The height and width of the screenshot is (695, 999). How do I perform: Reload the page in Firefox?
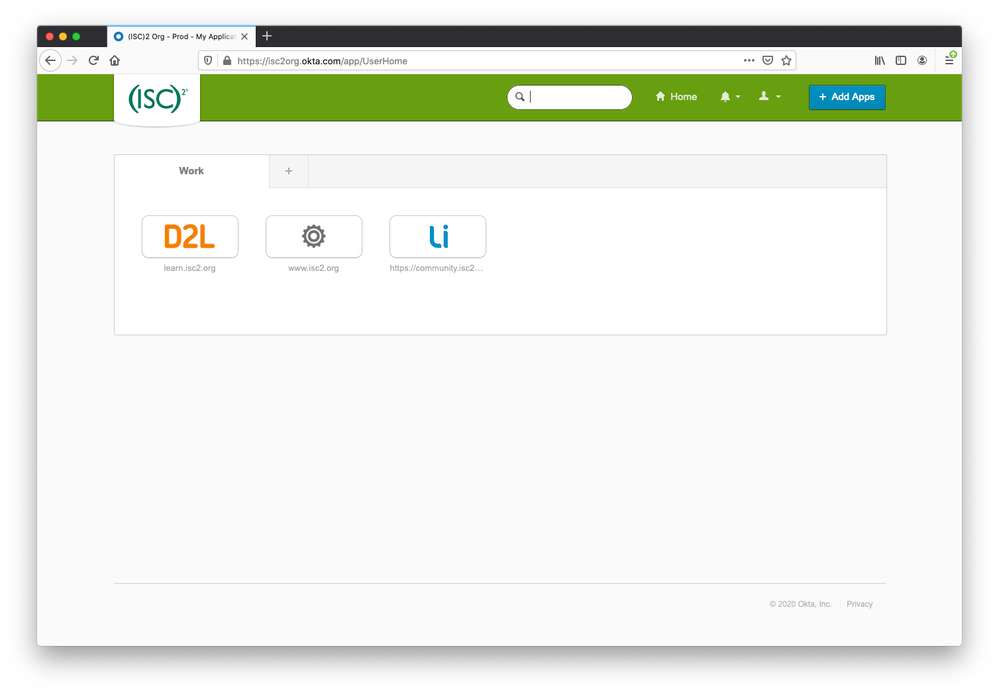(x=94, y=61)
